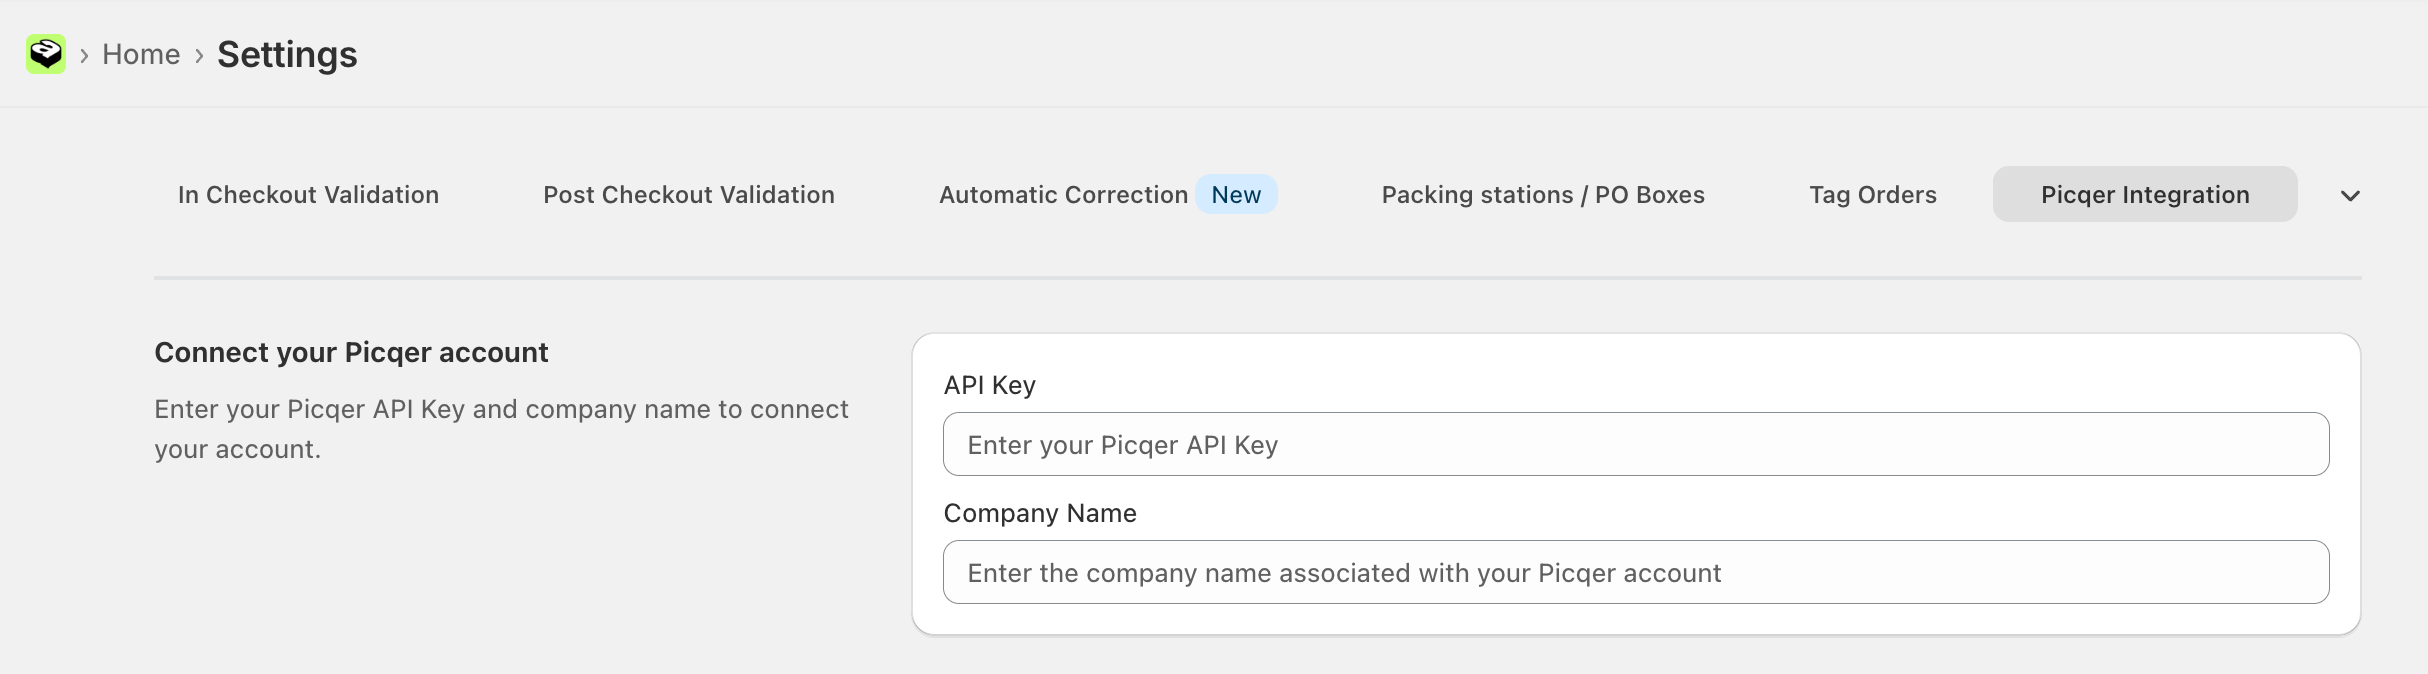Viewport: 2428px width, 674px height.
Task: Open the Packing stations / PO Boxes tab
Action: click(x=1543, y=194)
